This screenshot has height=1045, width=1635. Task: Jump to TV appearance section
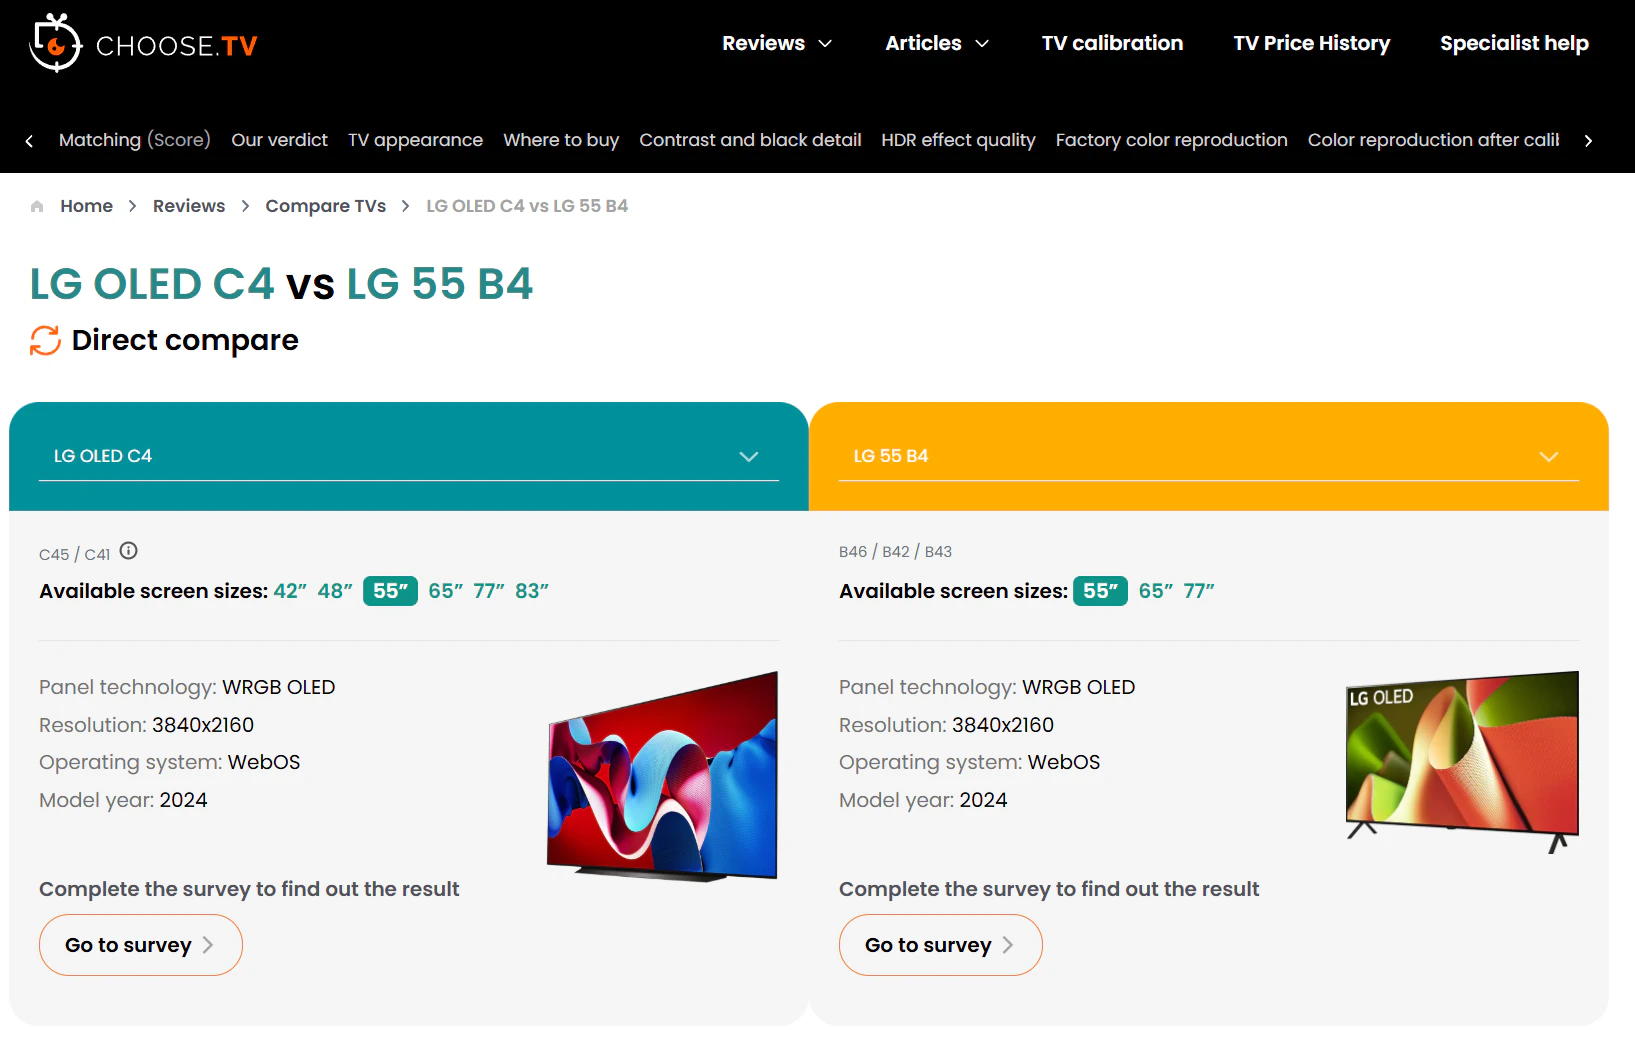415,140
